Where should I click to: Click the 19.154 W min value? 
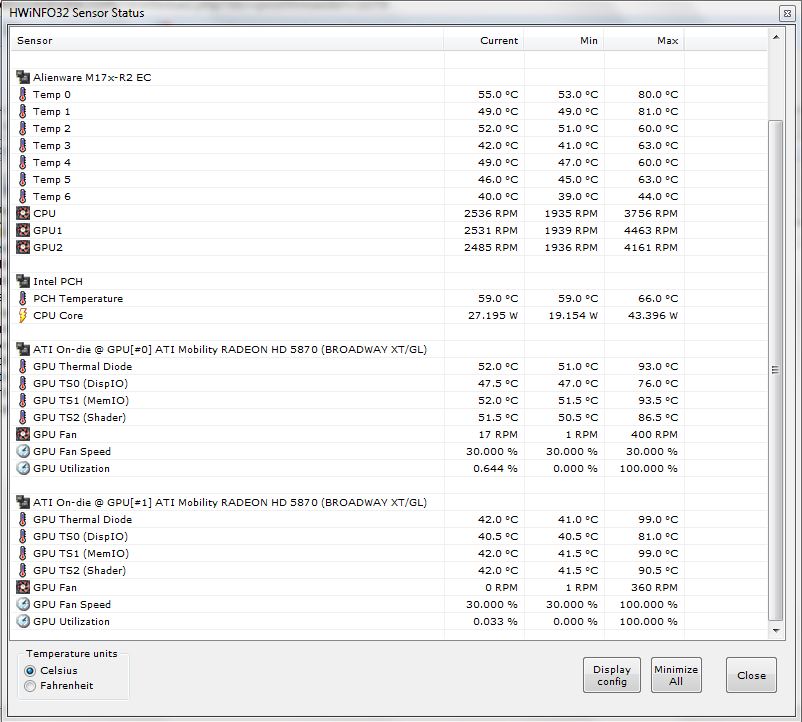pyautogui.click(x=573, y=315)
